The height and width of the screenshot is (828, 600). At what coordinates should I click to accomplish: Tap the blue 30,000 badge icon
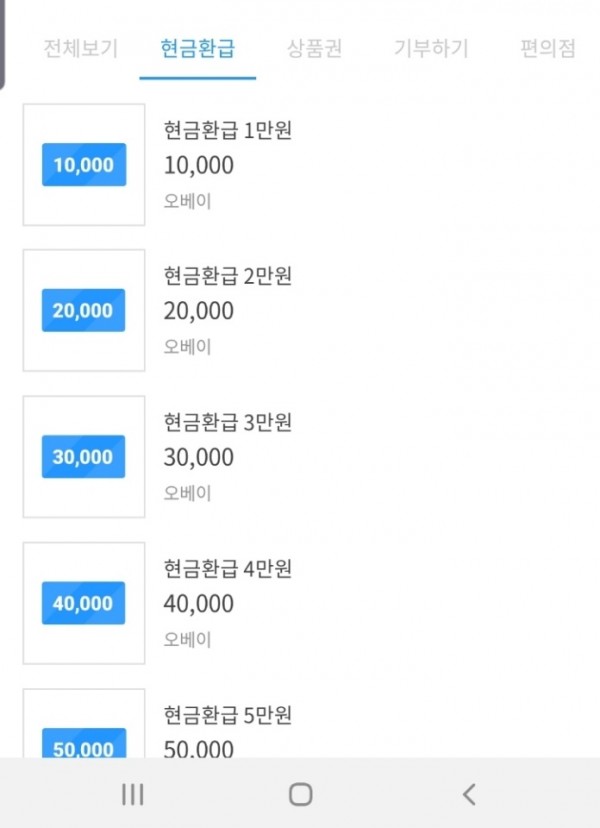(x=84, y=457)
